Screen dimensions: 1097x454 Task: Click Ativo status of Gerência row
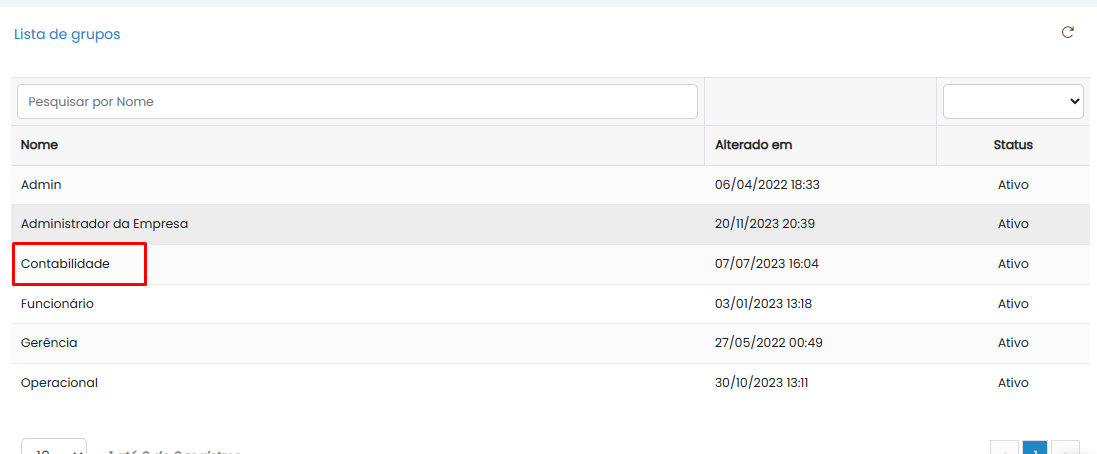(x=1013, y=343)
